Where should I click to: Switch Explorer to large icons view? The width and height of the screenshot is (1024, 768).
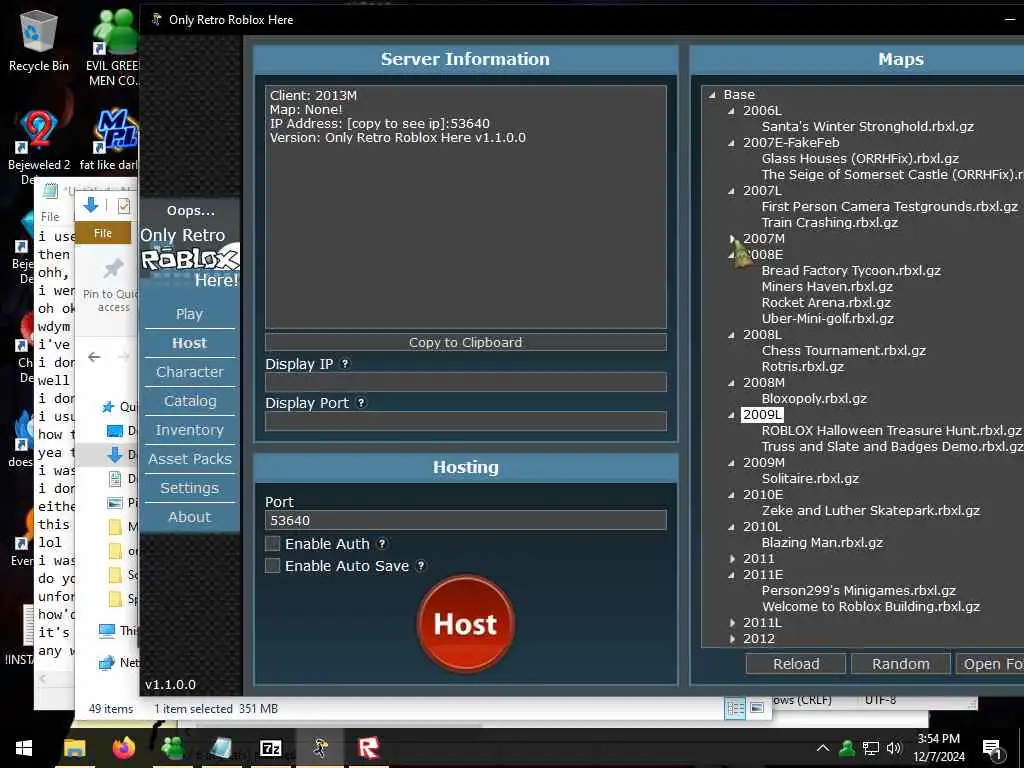point(757,709)
